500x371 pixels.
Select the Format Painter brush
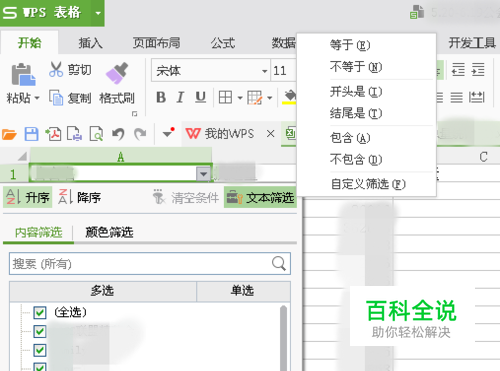[117, 73]
